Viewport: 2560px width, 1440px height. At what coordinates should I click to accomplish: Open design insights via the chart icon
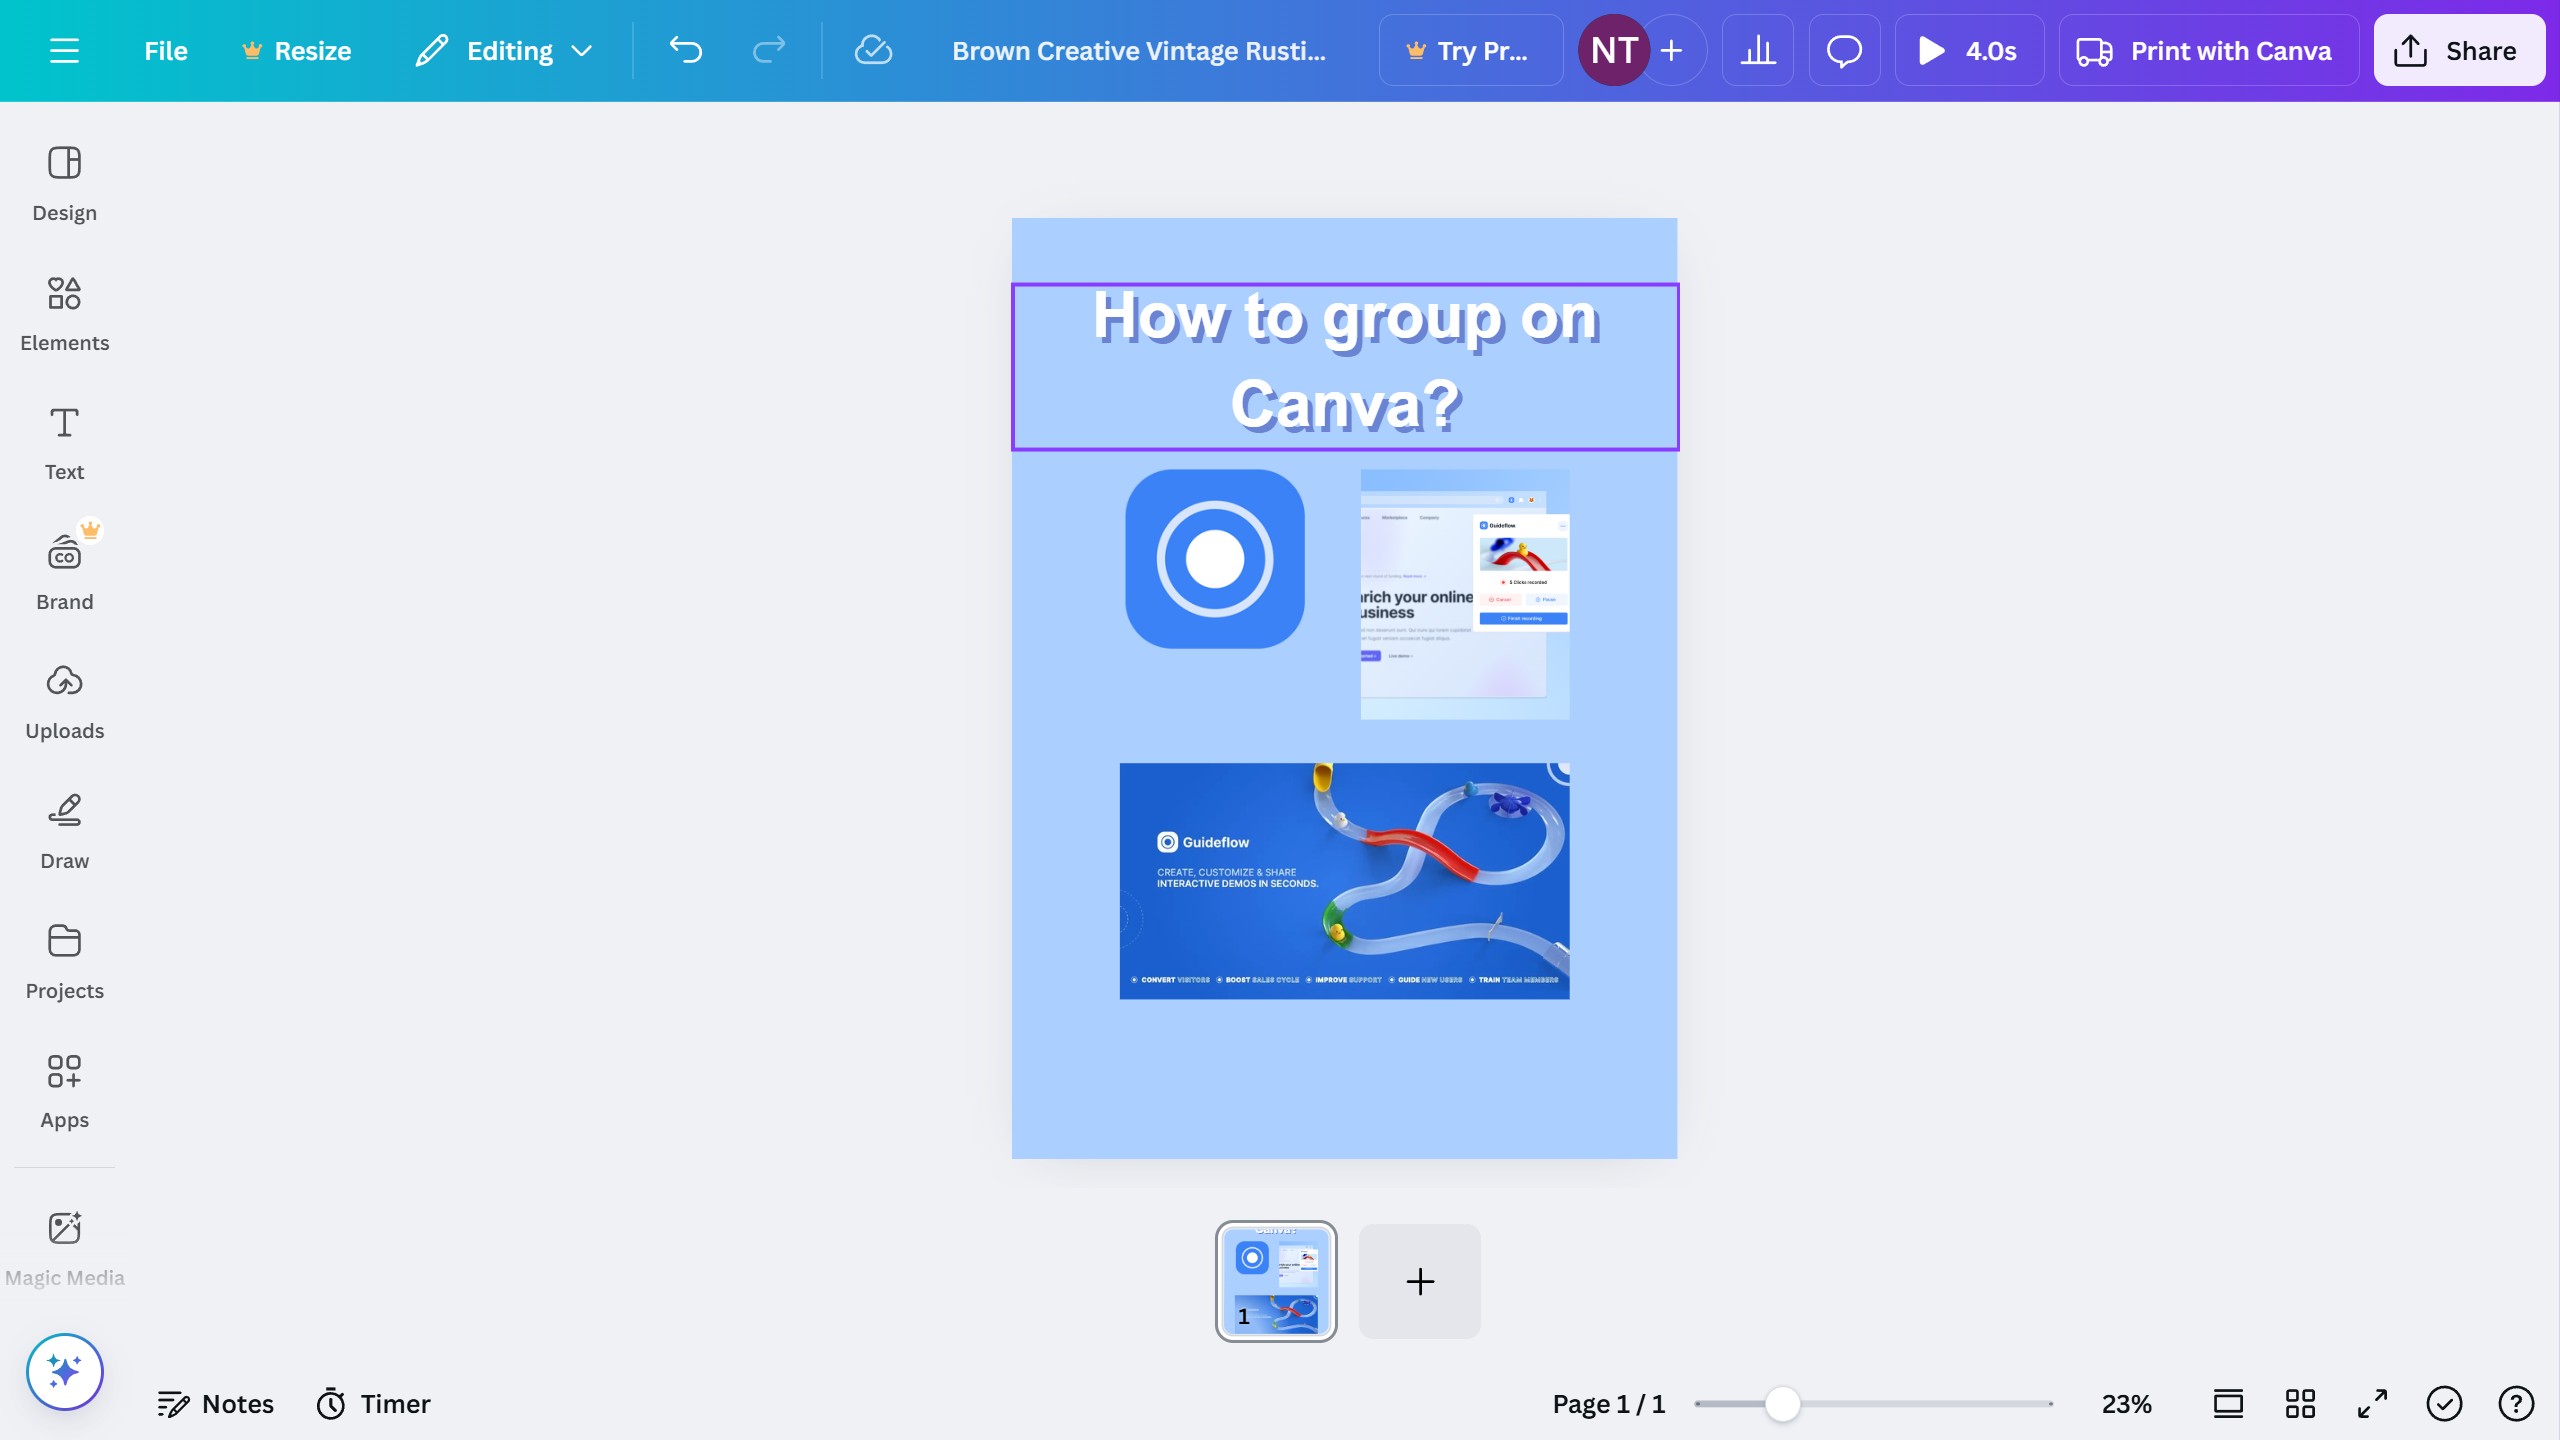1757,50
